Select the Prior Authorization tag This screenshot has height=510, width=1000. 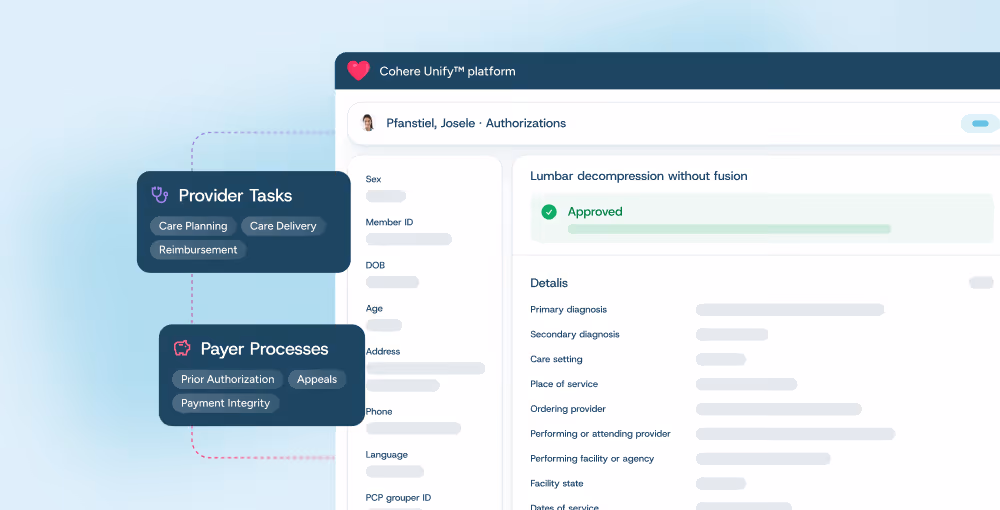[x=228, y=379]
